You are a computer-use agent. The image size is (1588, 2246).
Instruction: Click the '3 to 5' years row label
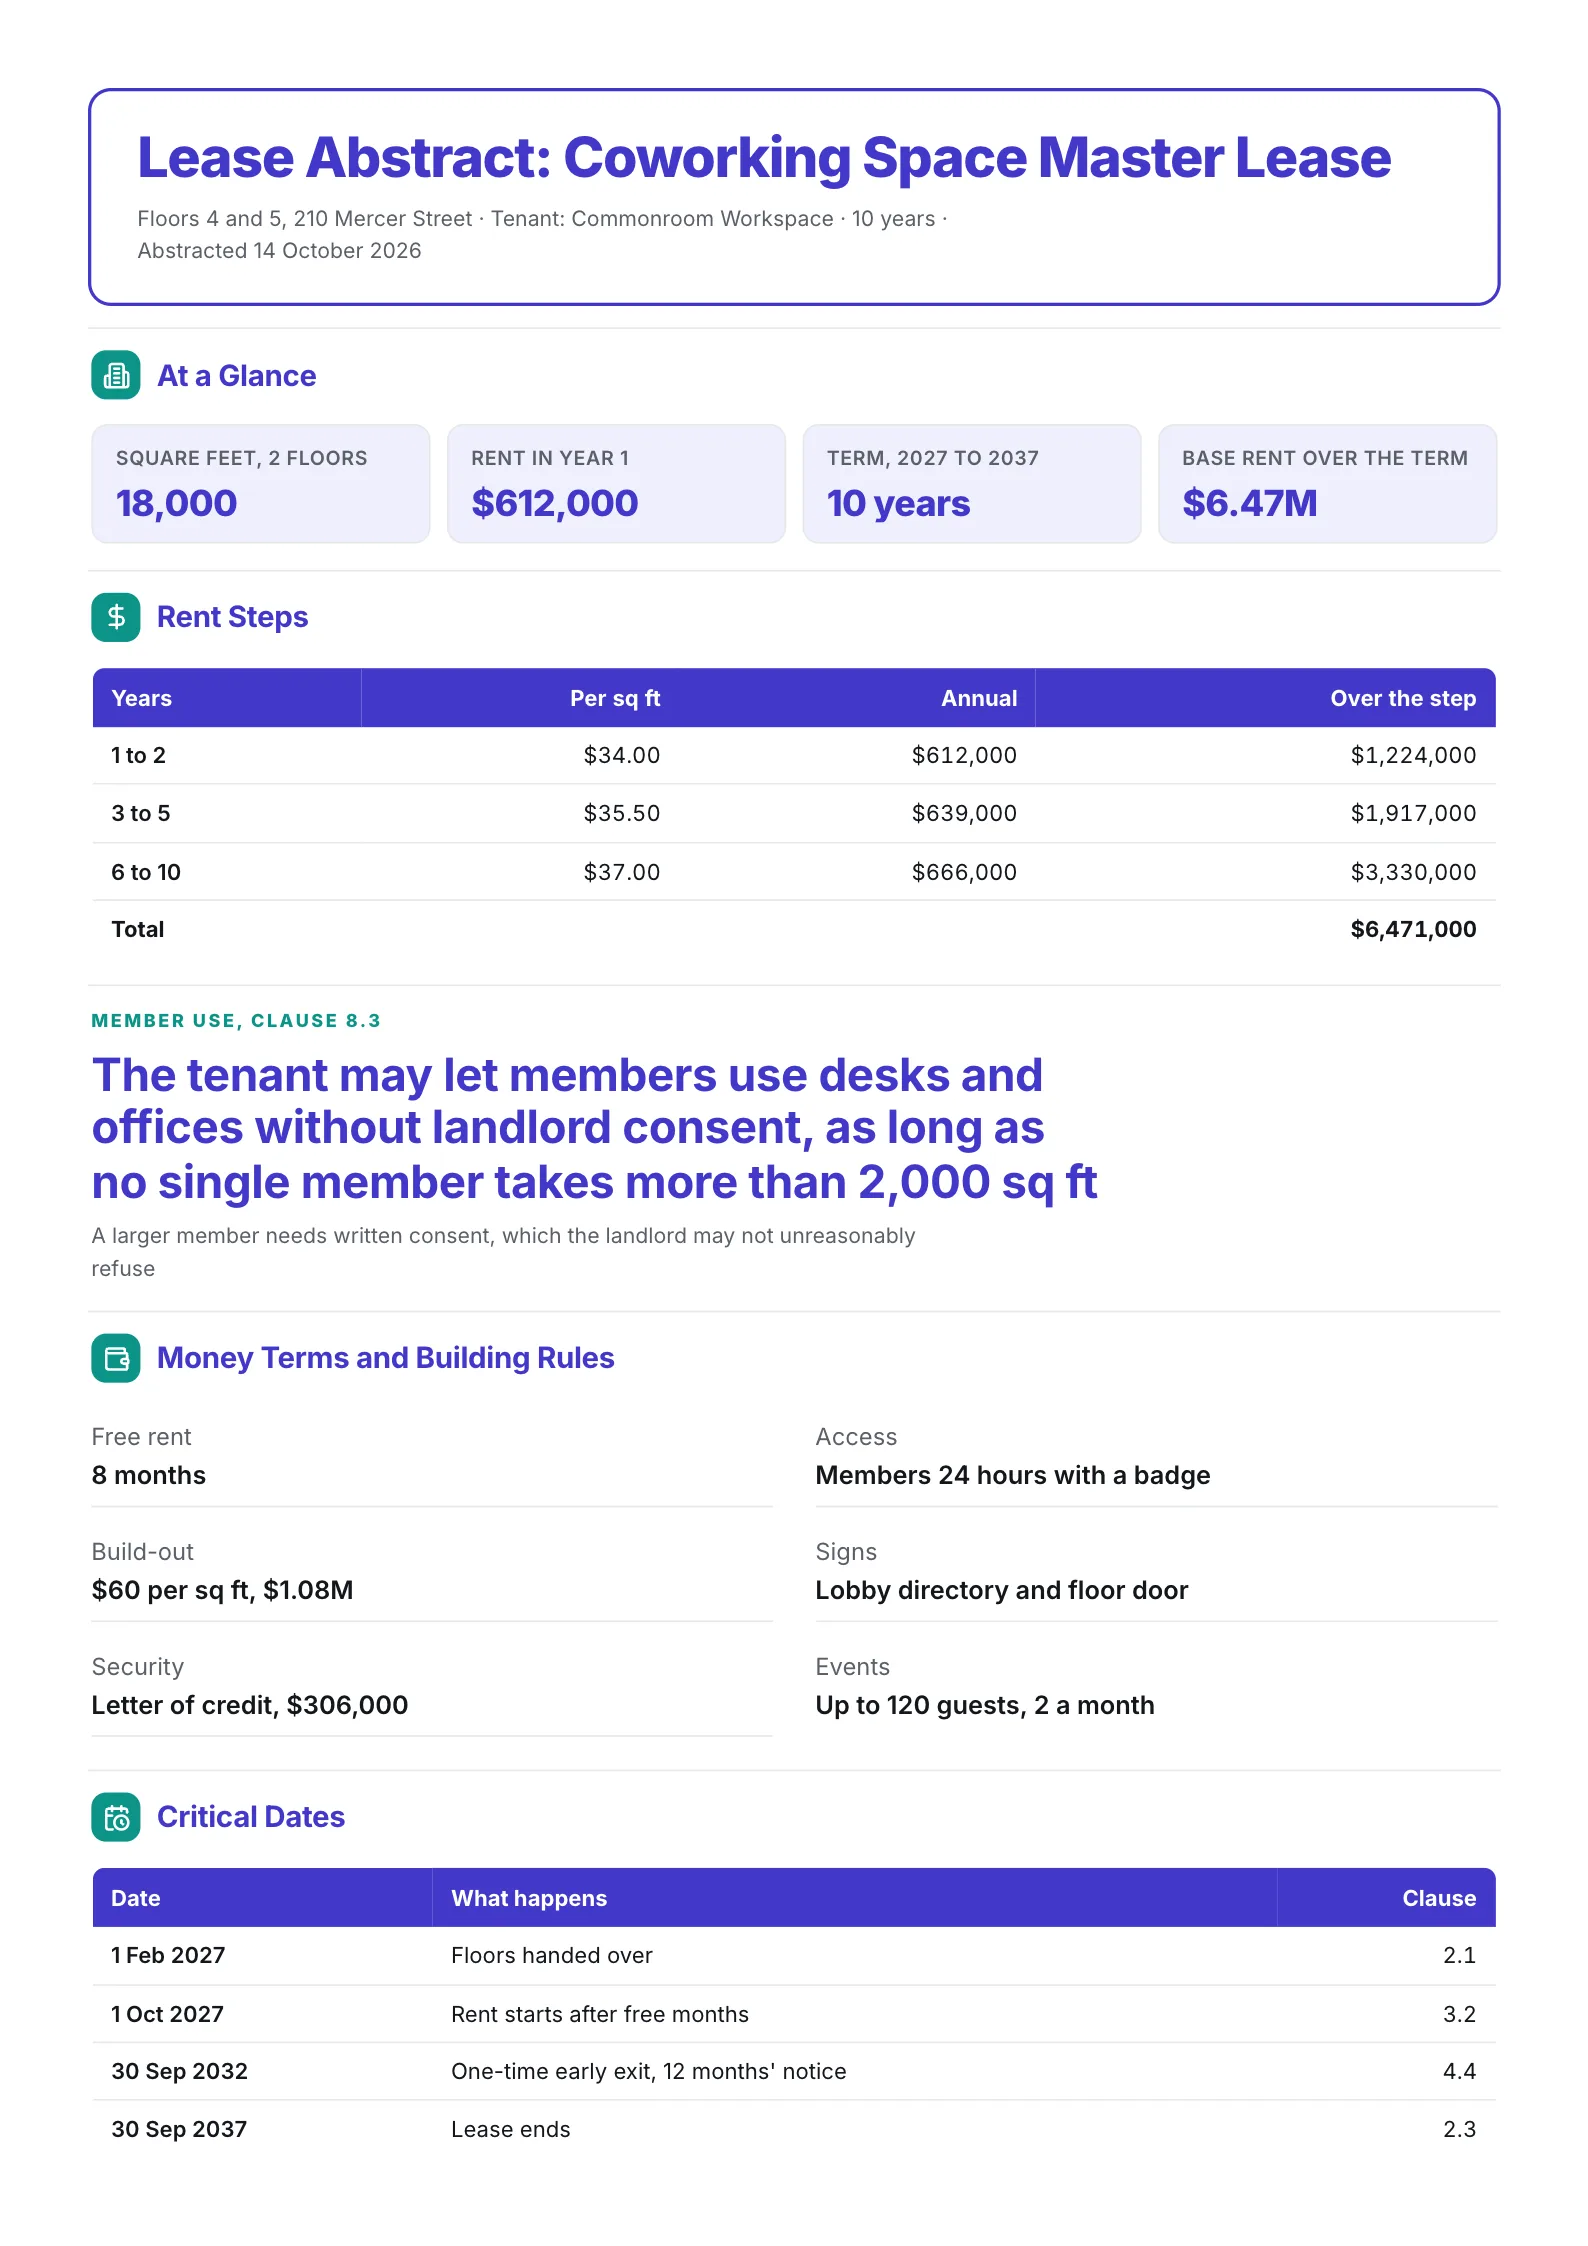(141, 813)
